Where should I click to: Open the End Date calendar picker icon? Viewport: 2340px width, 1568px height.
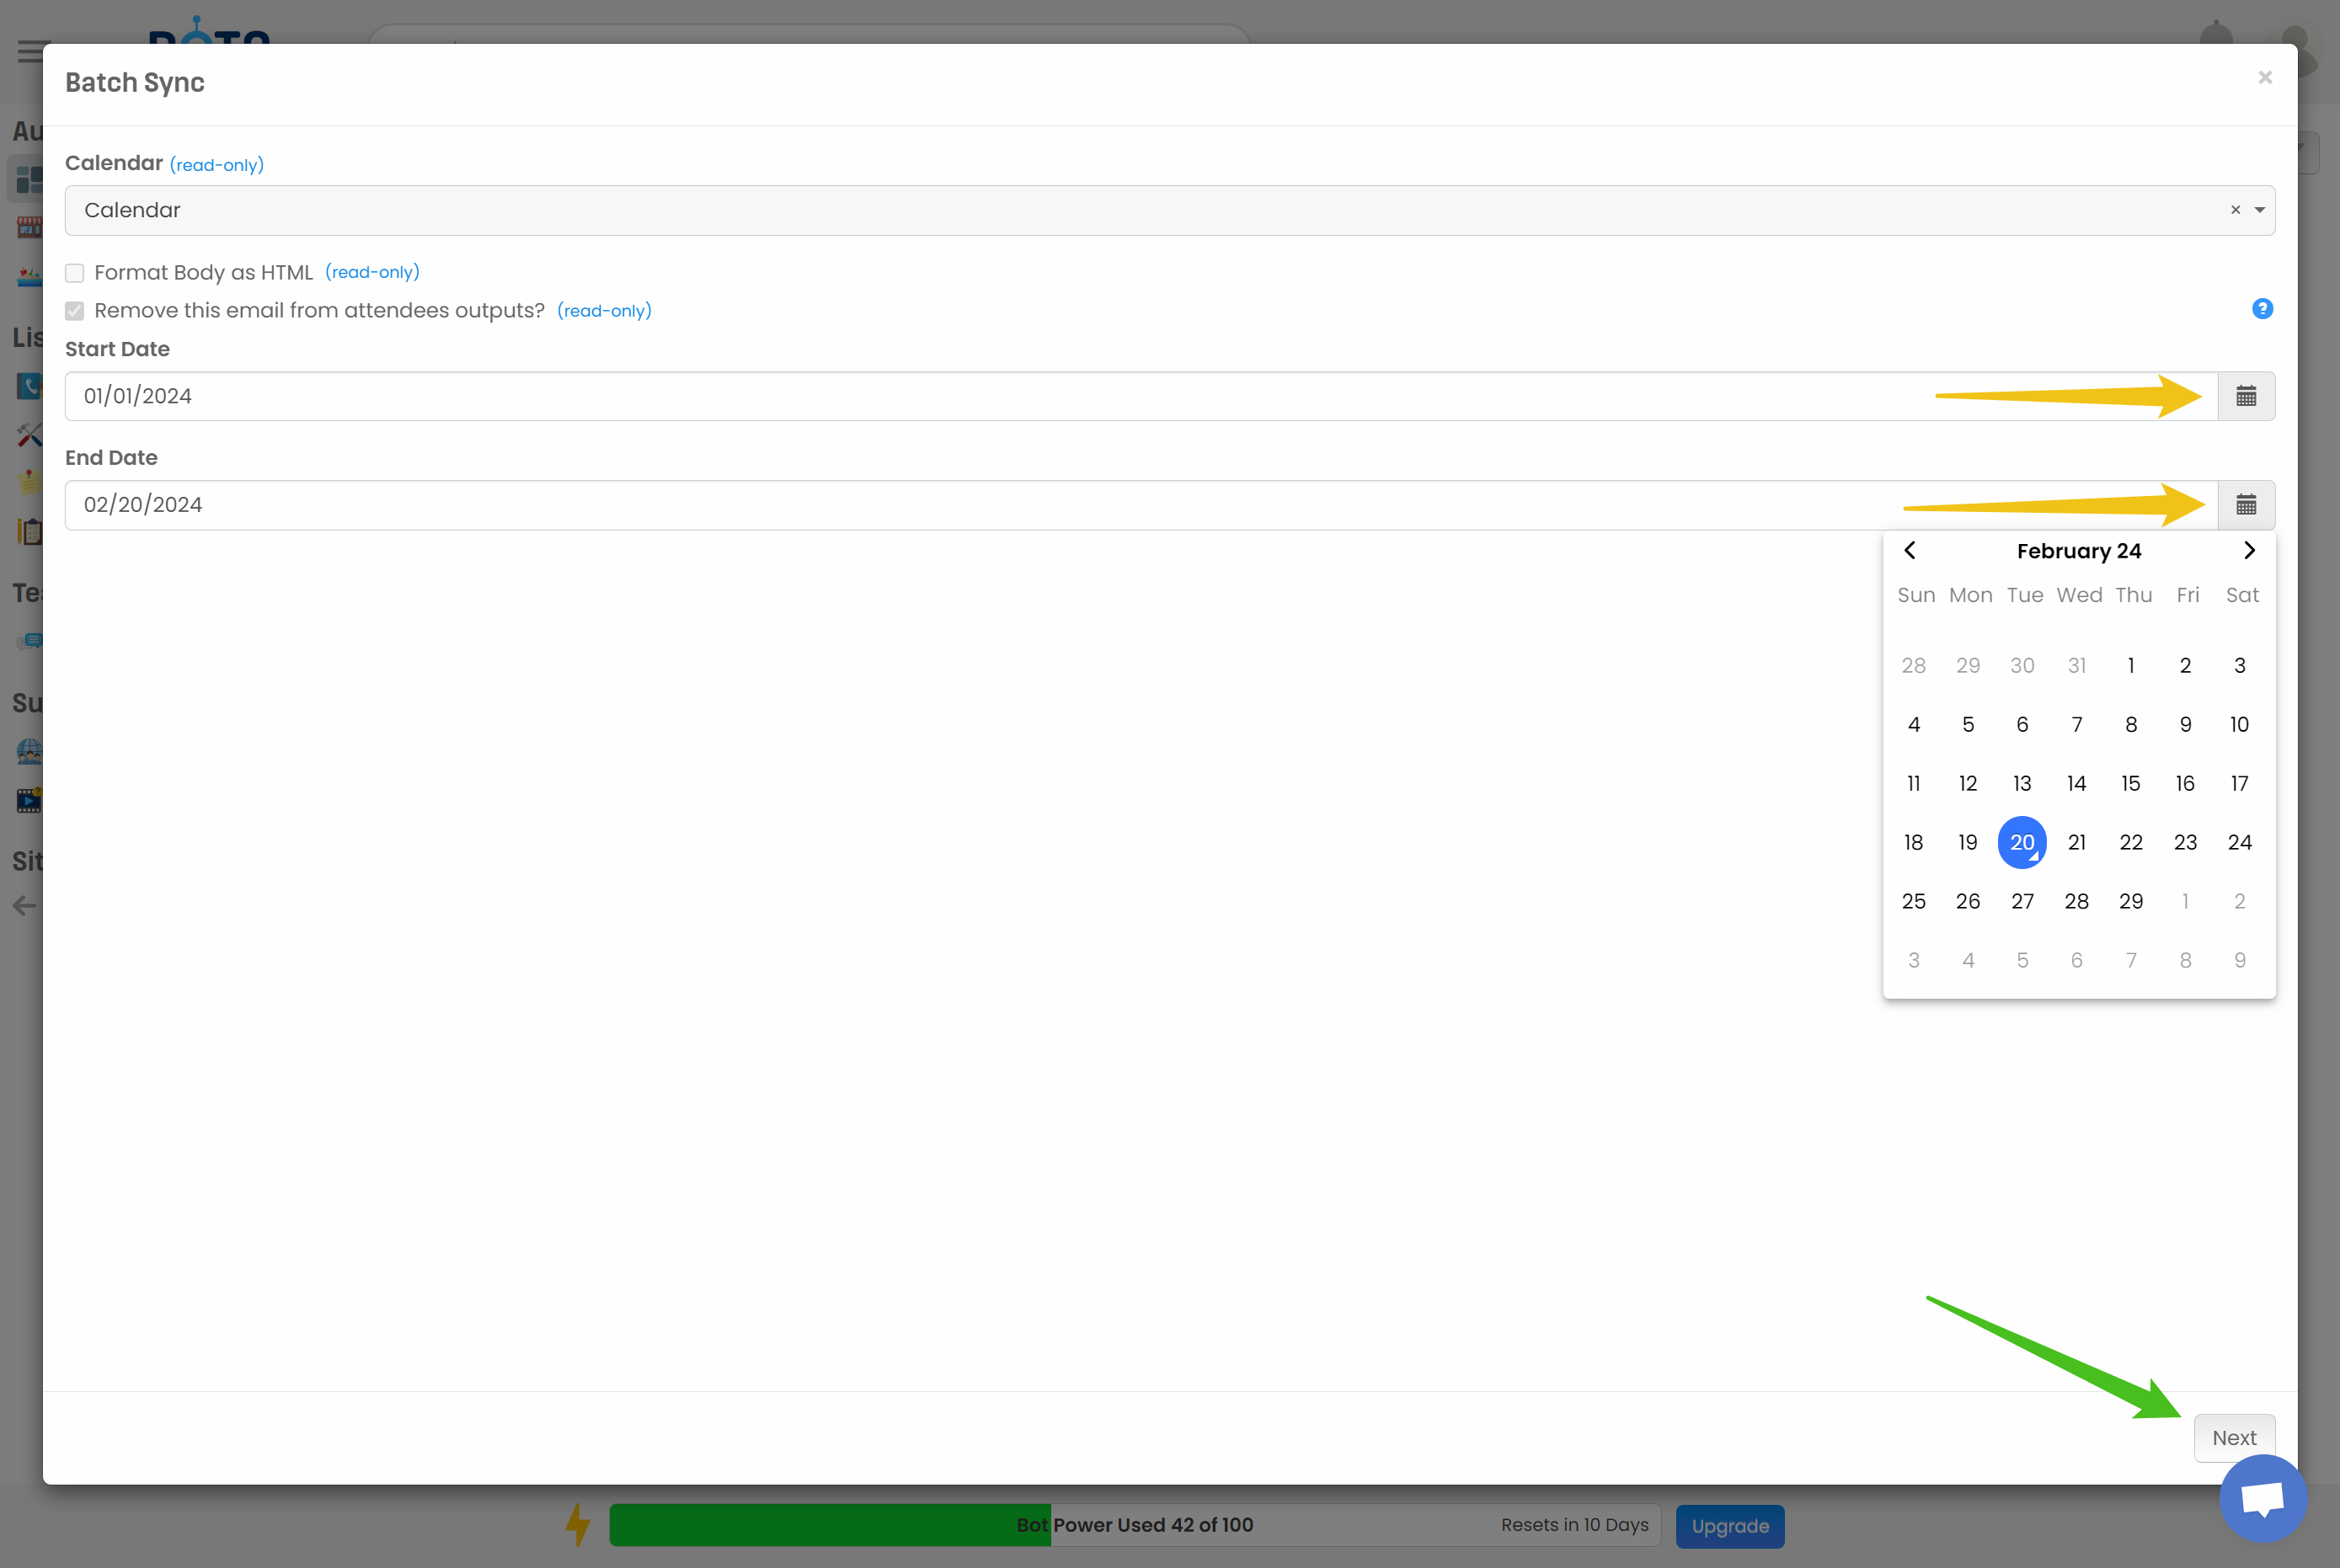click(2246, 505)
